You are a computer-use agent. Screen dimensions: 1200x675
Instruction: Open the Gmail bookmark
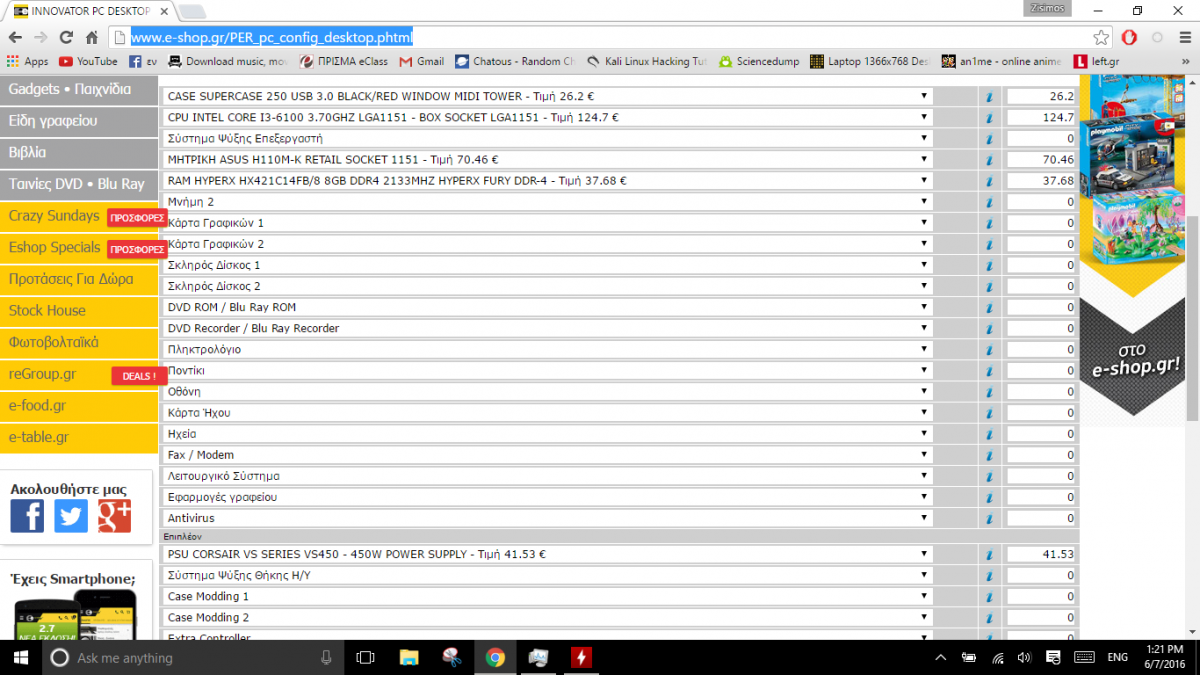[422, 61]
